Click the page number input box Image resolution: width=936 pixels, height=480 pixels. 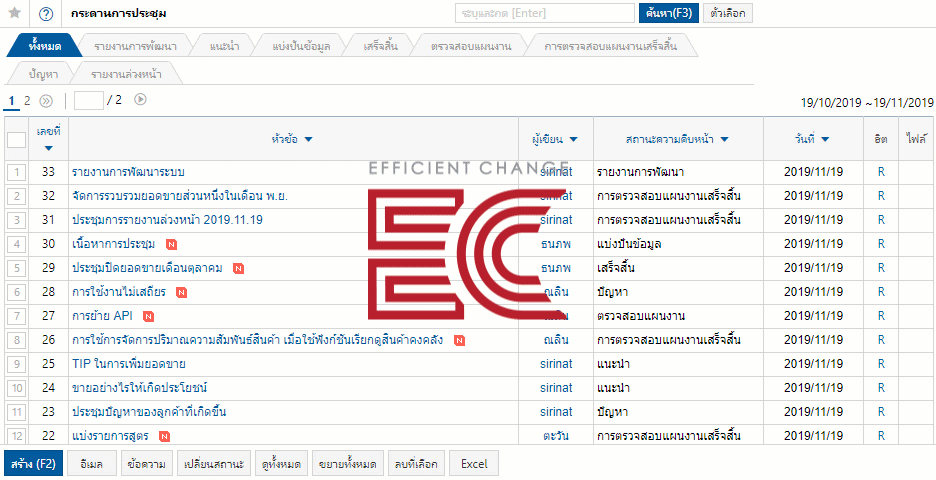click(88, 100)
